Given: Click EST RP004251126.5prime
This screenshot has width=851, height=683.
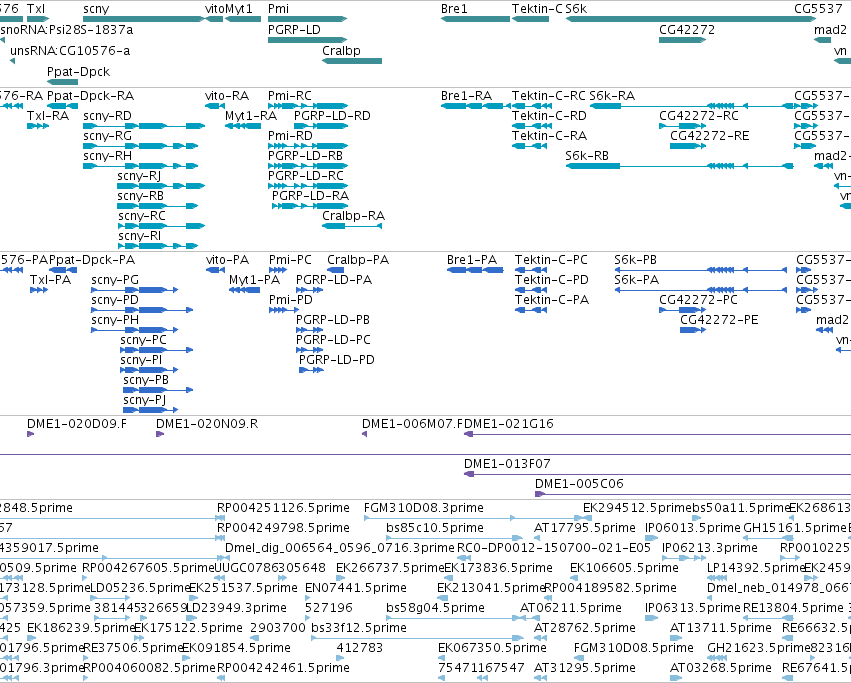Looking at the screenshot, I should tap(221, 518).
